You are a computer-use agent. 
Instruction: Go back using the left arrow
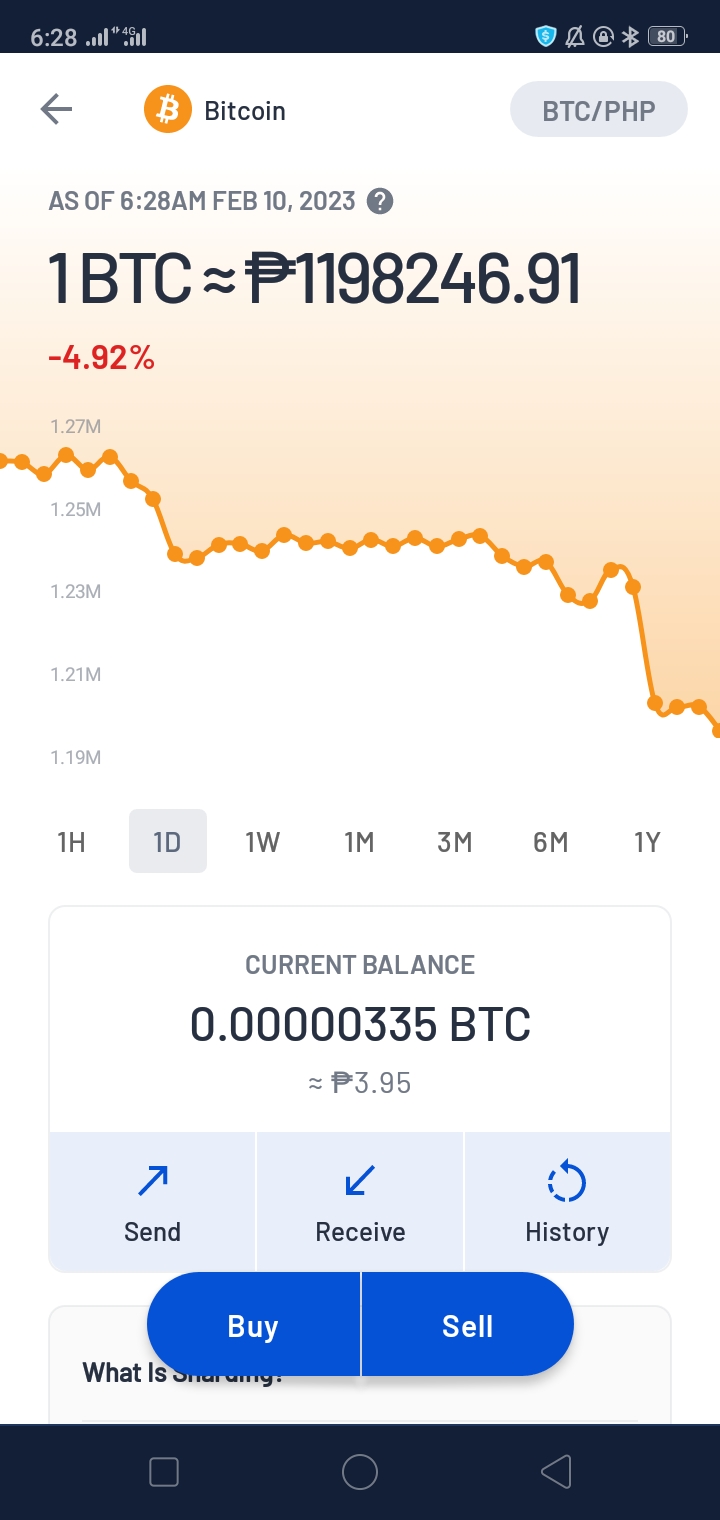pos(56,109)
